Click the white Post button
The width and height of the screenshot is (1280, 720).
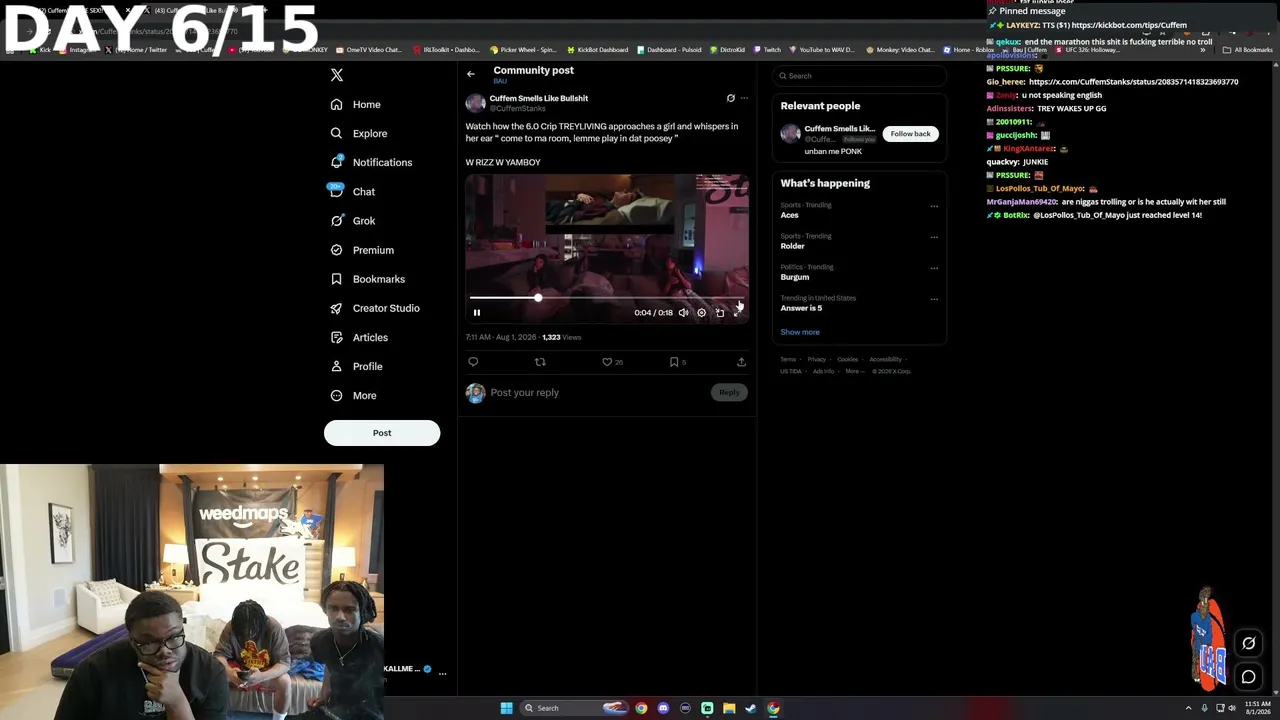[382, 433]
